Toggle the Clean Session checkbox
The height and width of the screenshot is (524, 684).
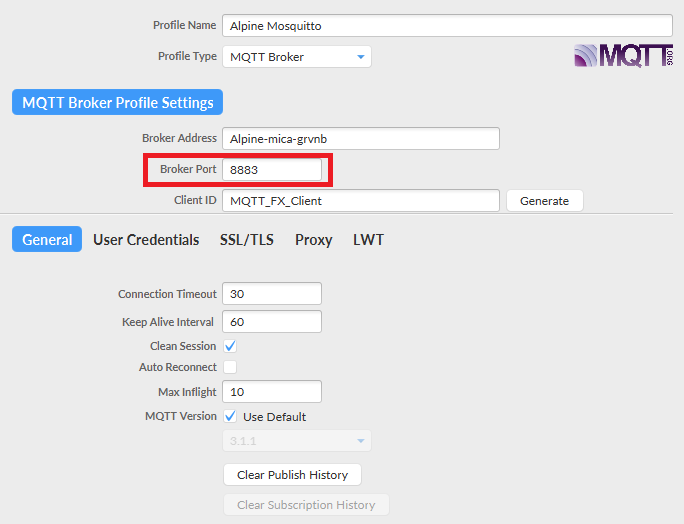pyautogui.click(x=230, y=346)
